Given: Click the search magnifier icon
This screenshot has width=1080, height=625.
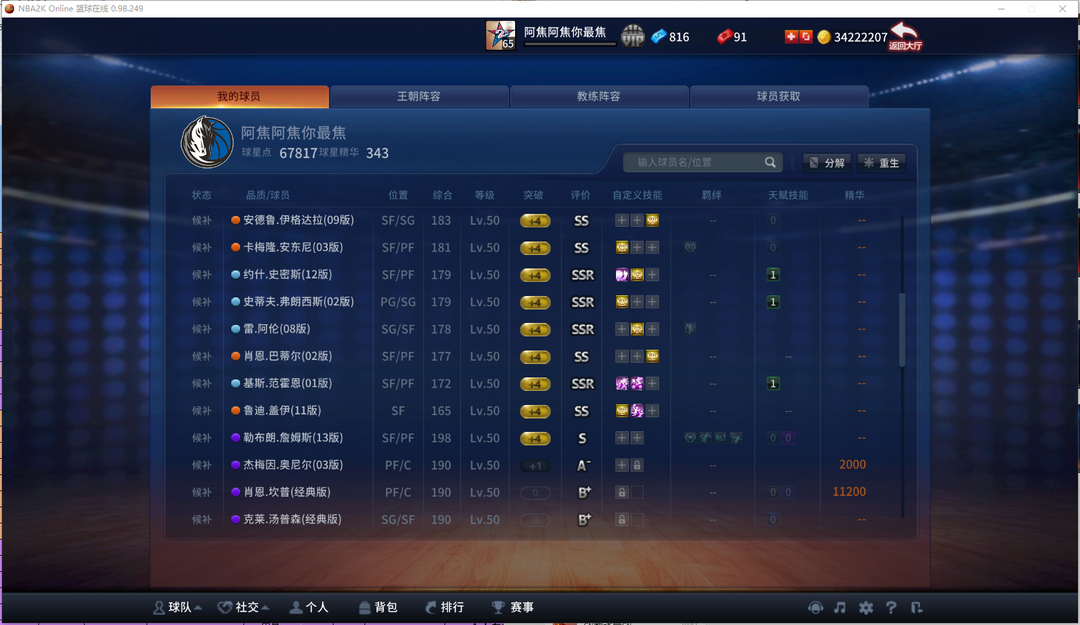Looking at the screenshot, I should pyautogui.click(x=770, y=162).
